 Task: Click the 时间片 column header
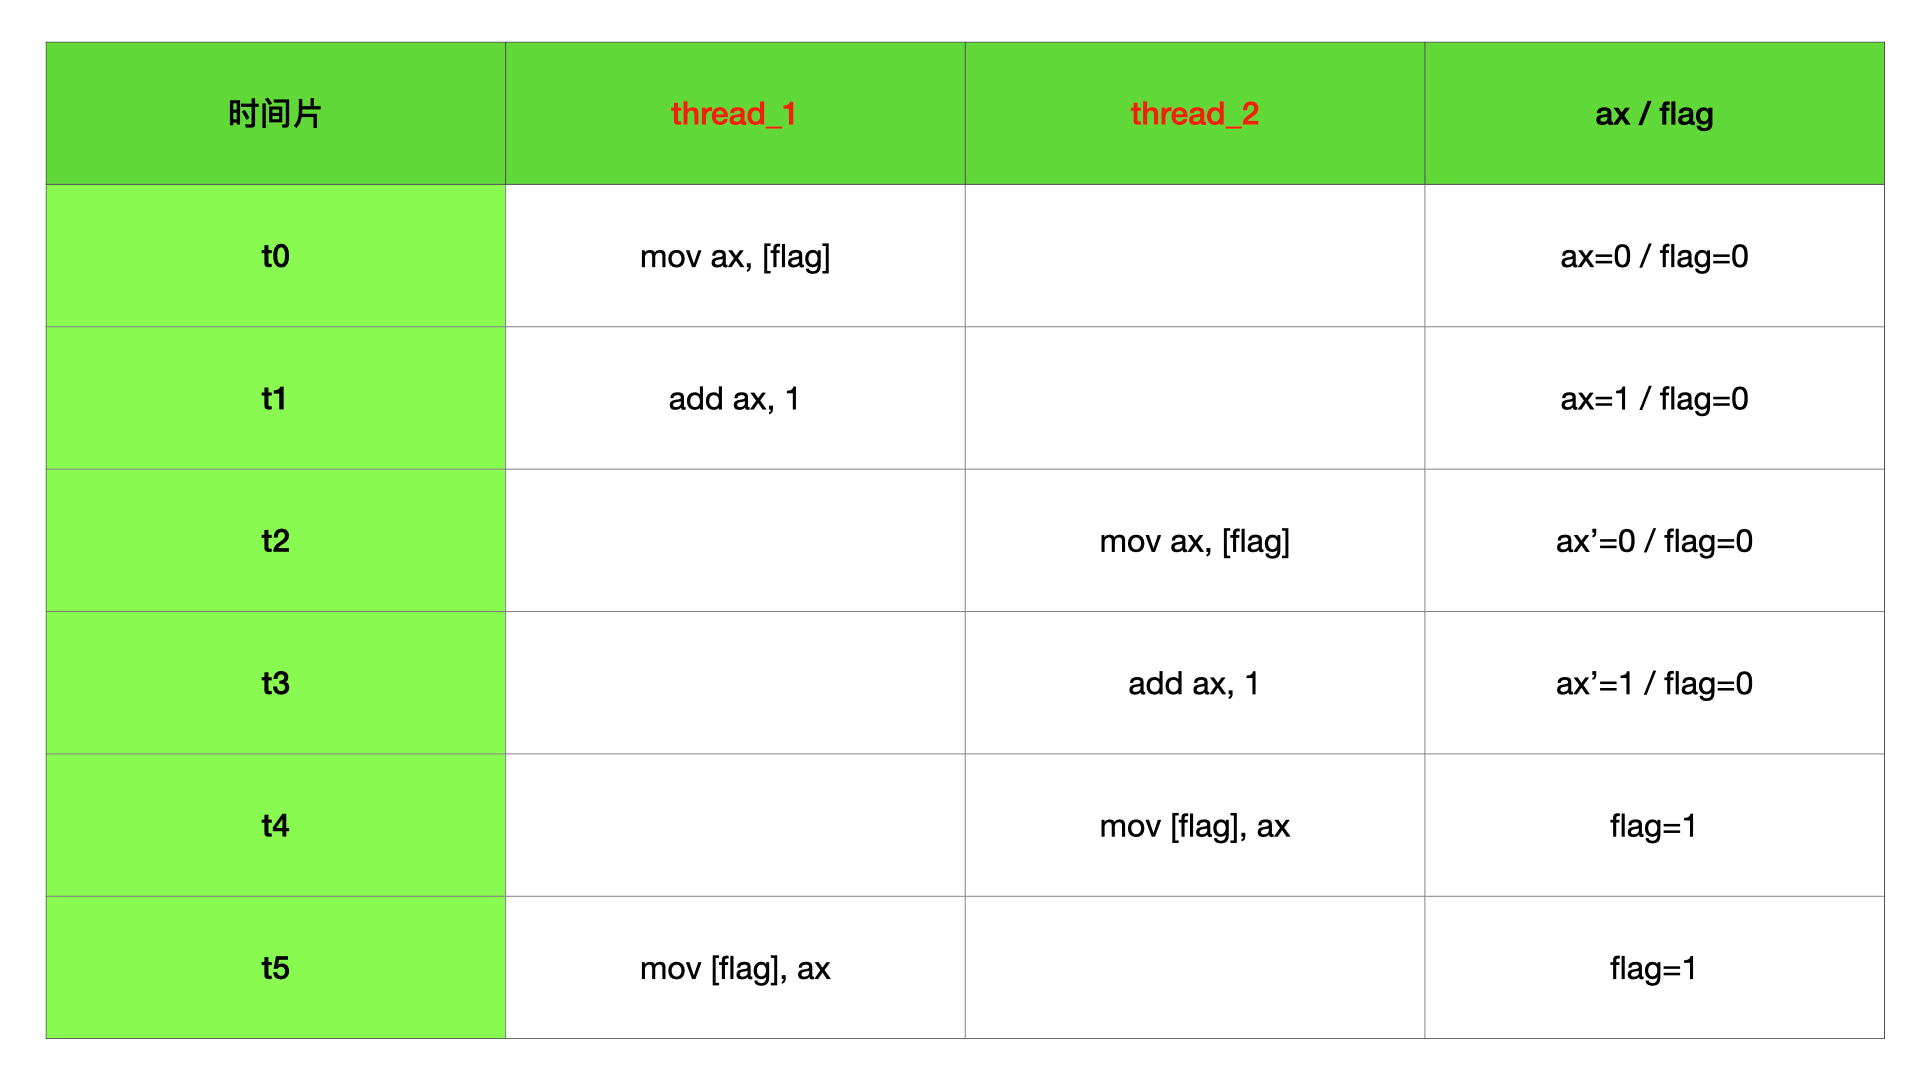[x=275, y=114]
